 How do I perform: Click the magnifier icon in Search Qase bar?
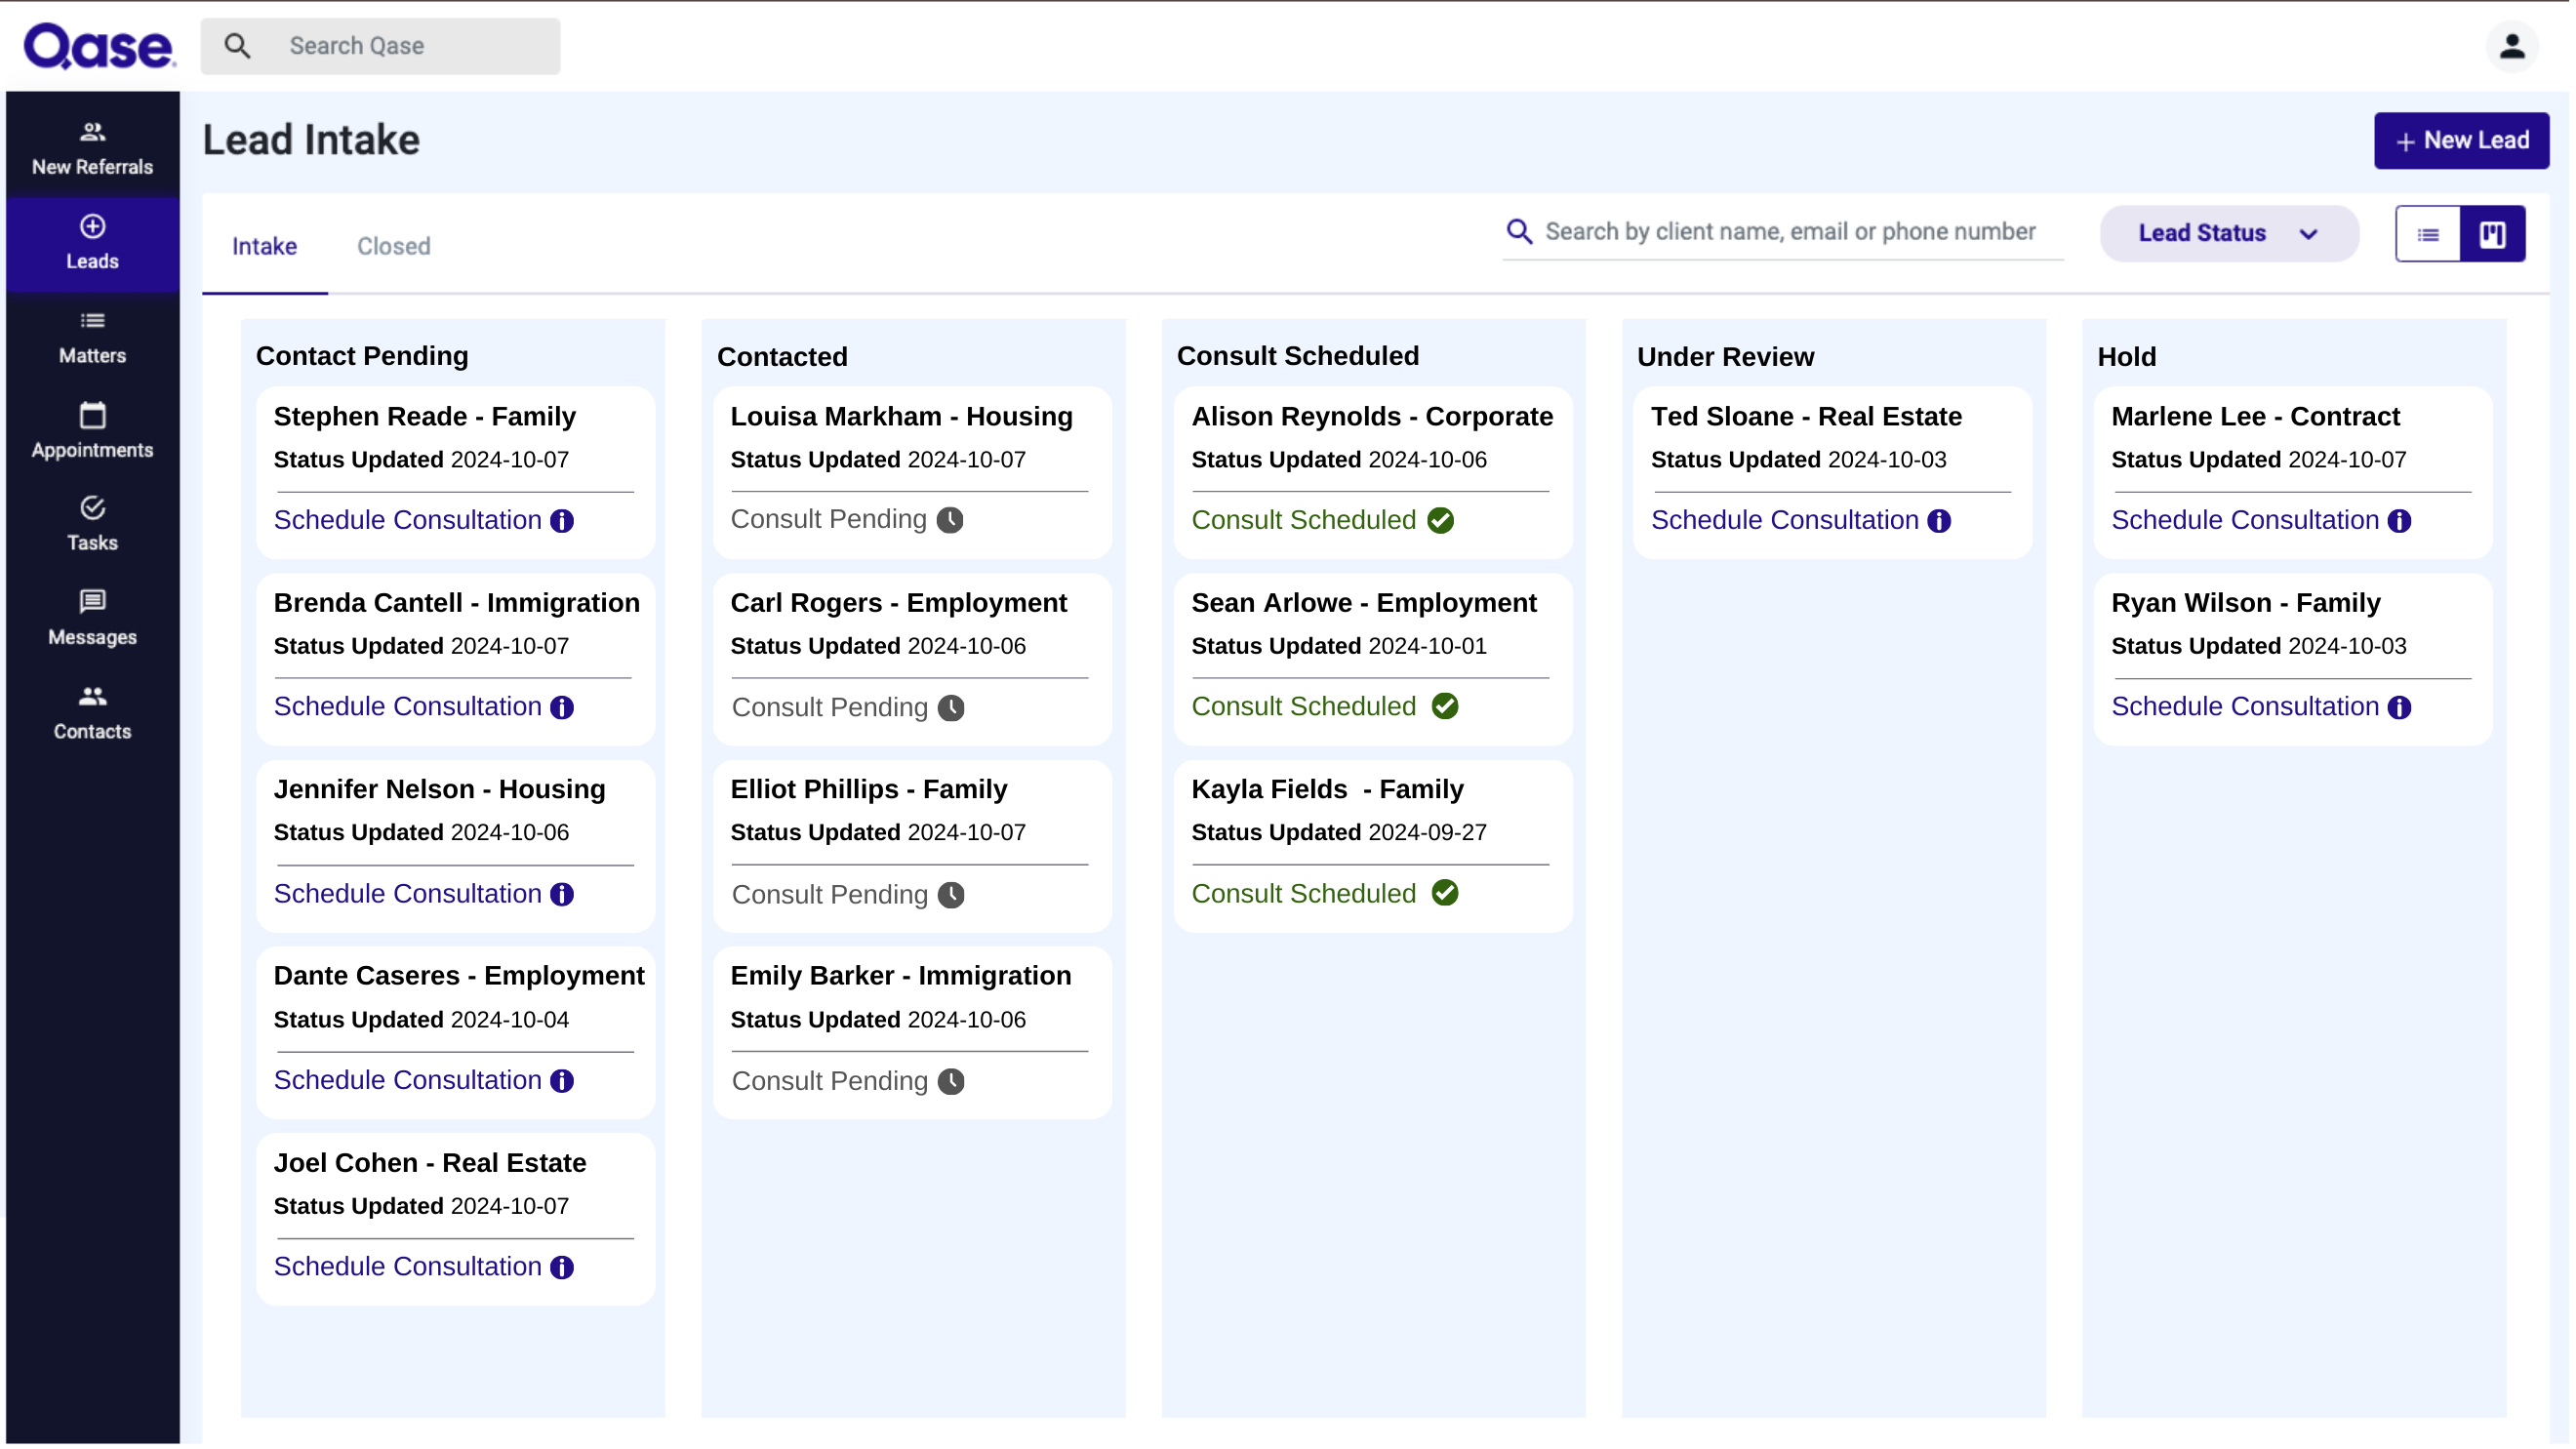coord(238,46)
